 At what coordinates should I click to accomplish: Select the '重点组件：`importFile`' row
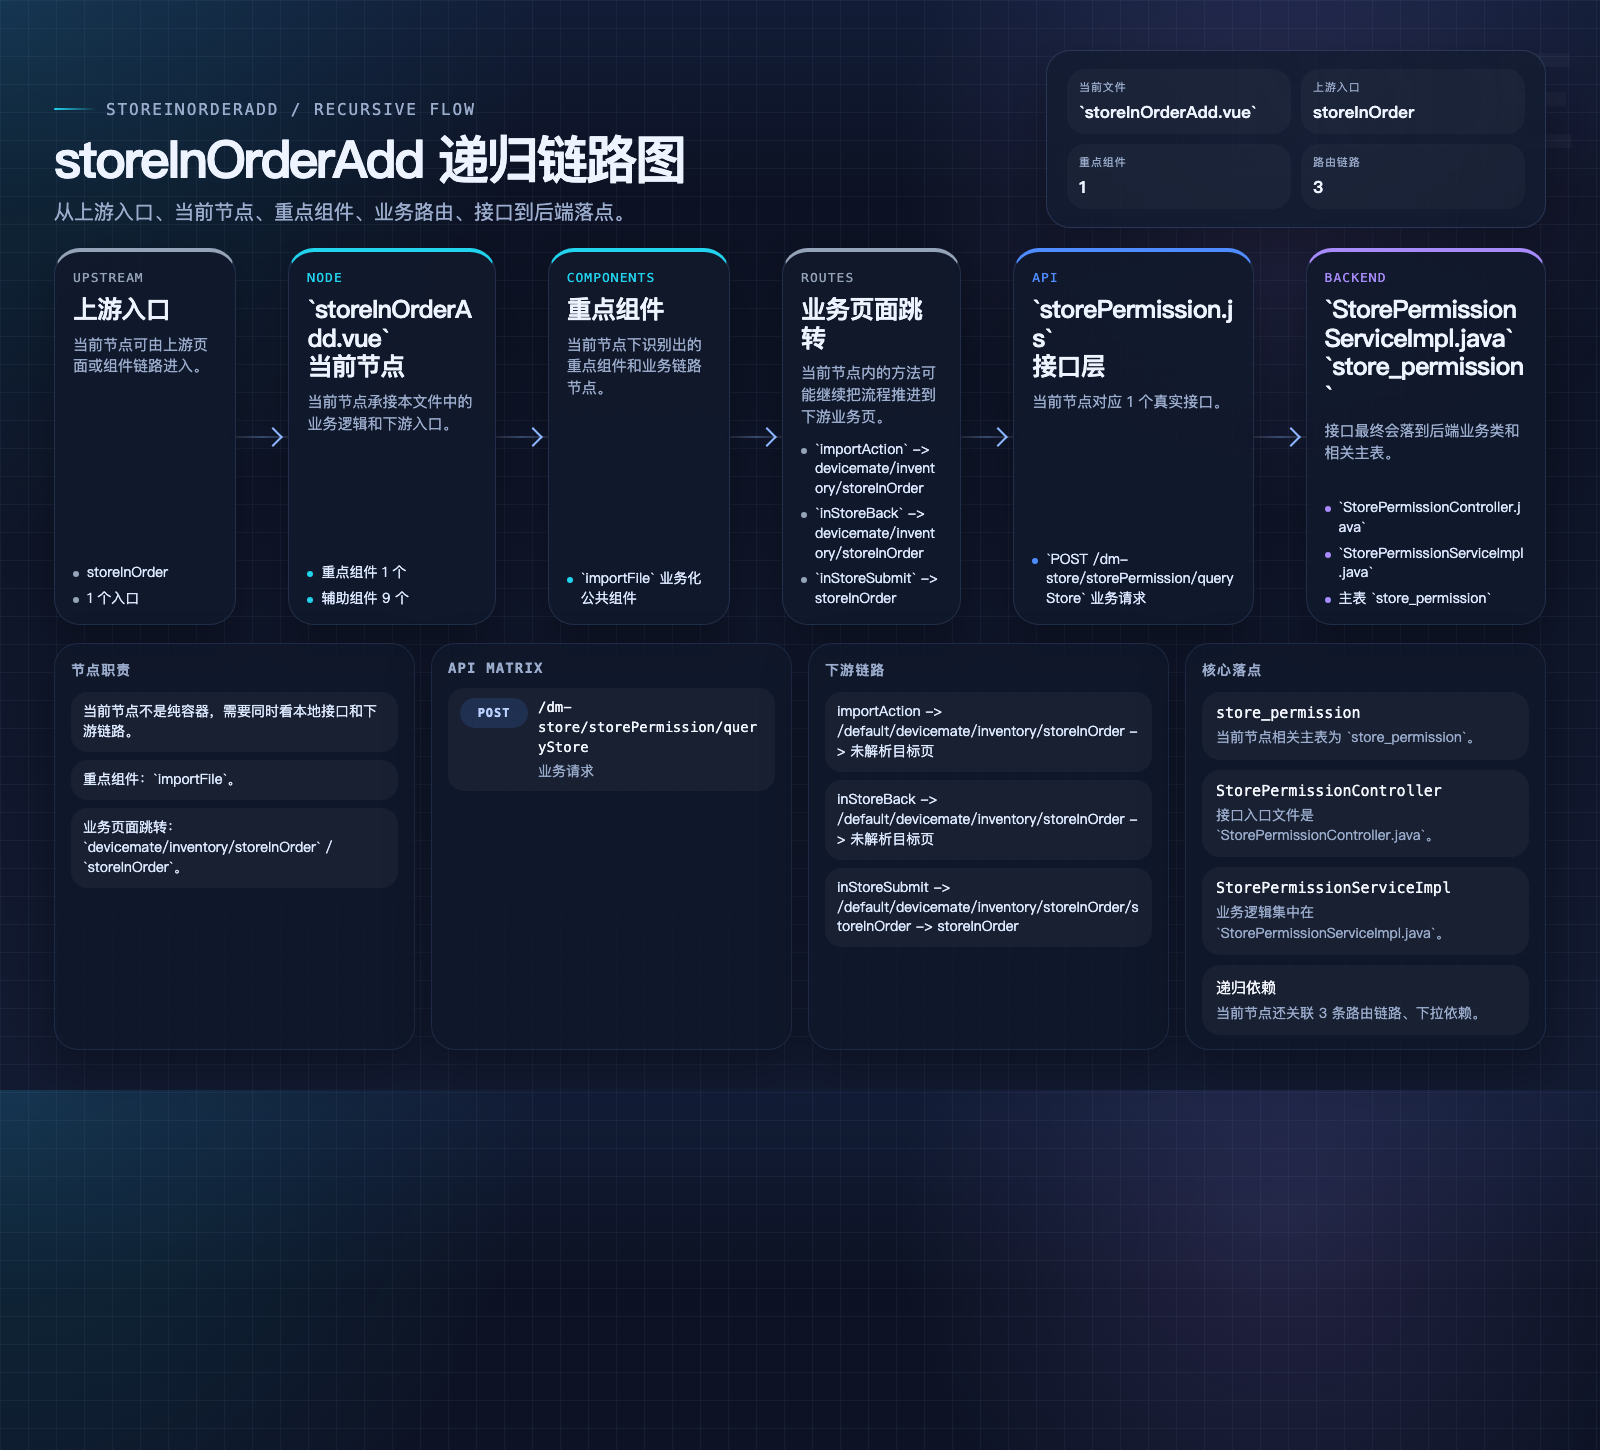(234, 779)
